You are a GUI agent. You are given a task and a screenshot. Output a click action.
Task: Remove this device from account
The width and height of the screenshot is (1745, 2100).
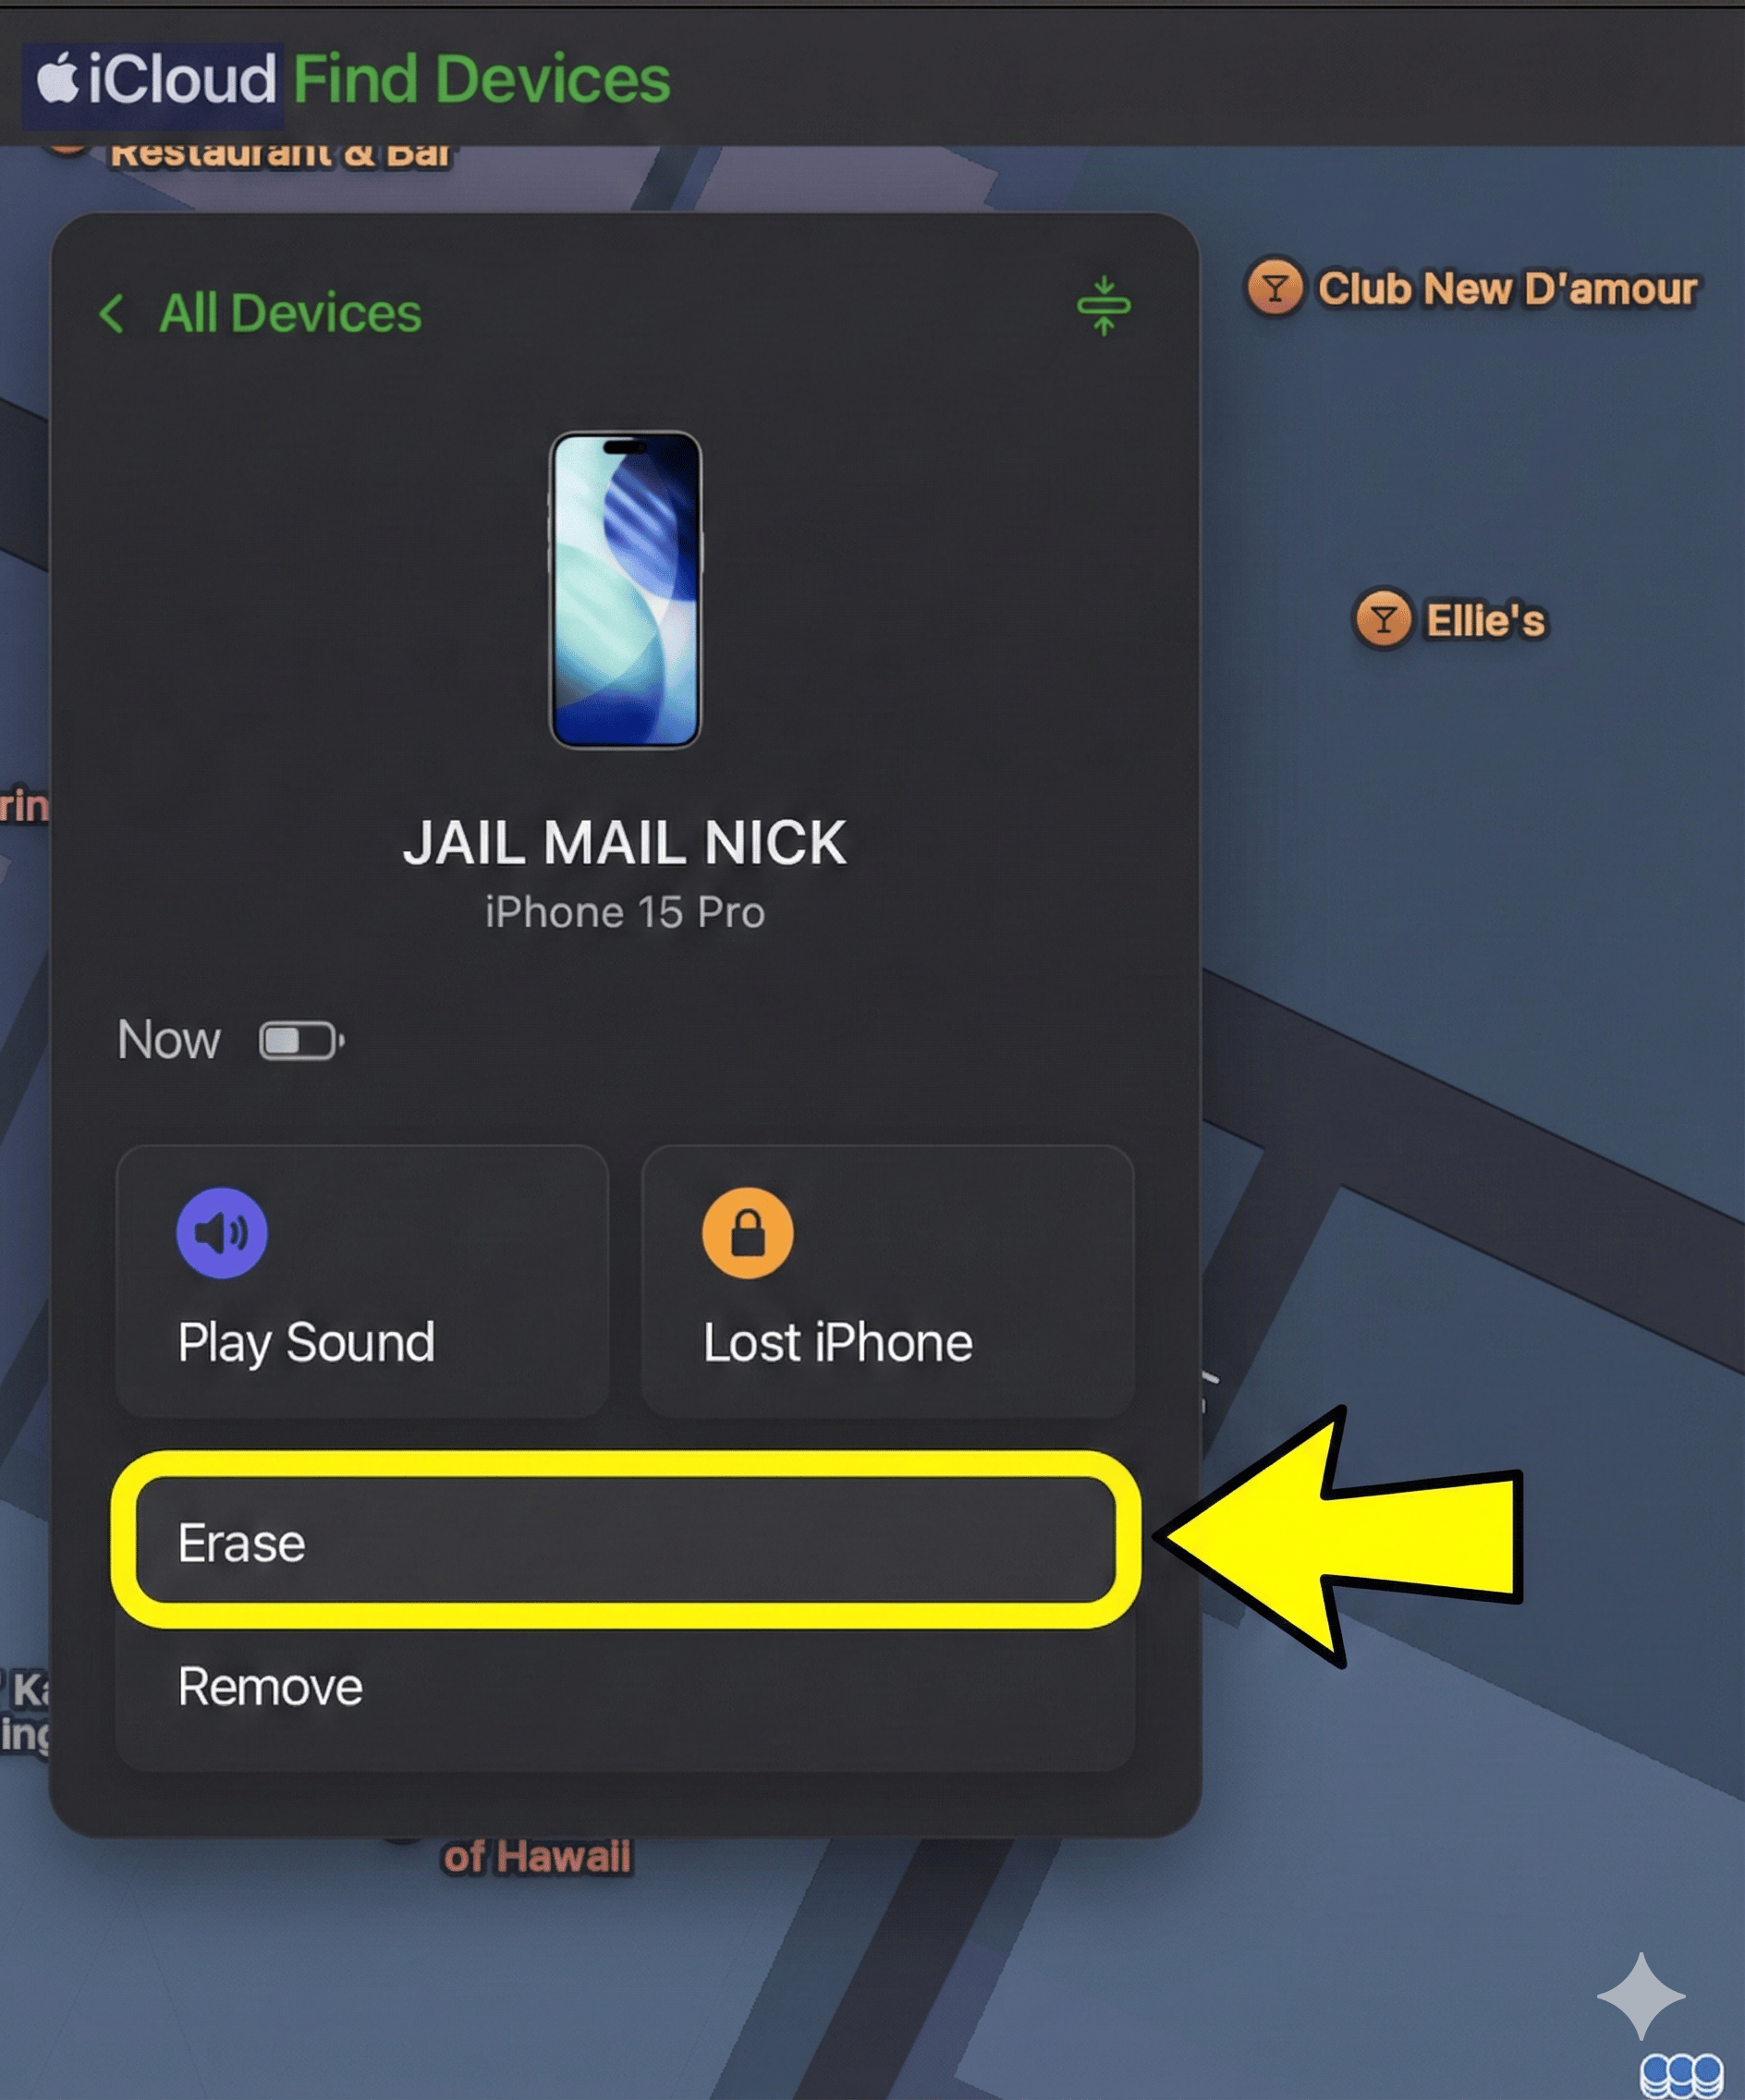[x=626, y=1688]
